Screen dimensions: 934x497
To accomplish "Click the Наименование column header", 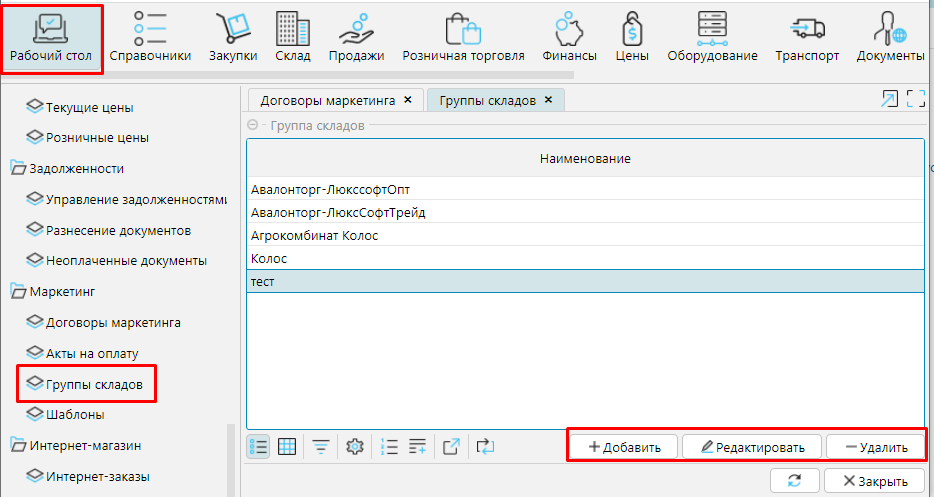I will coord(585,160).
